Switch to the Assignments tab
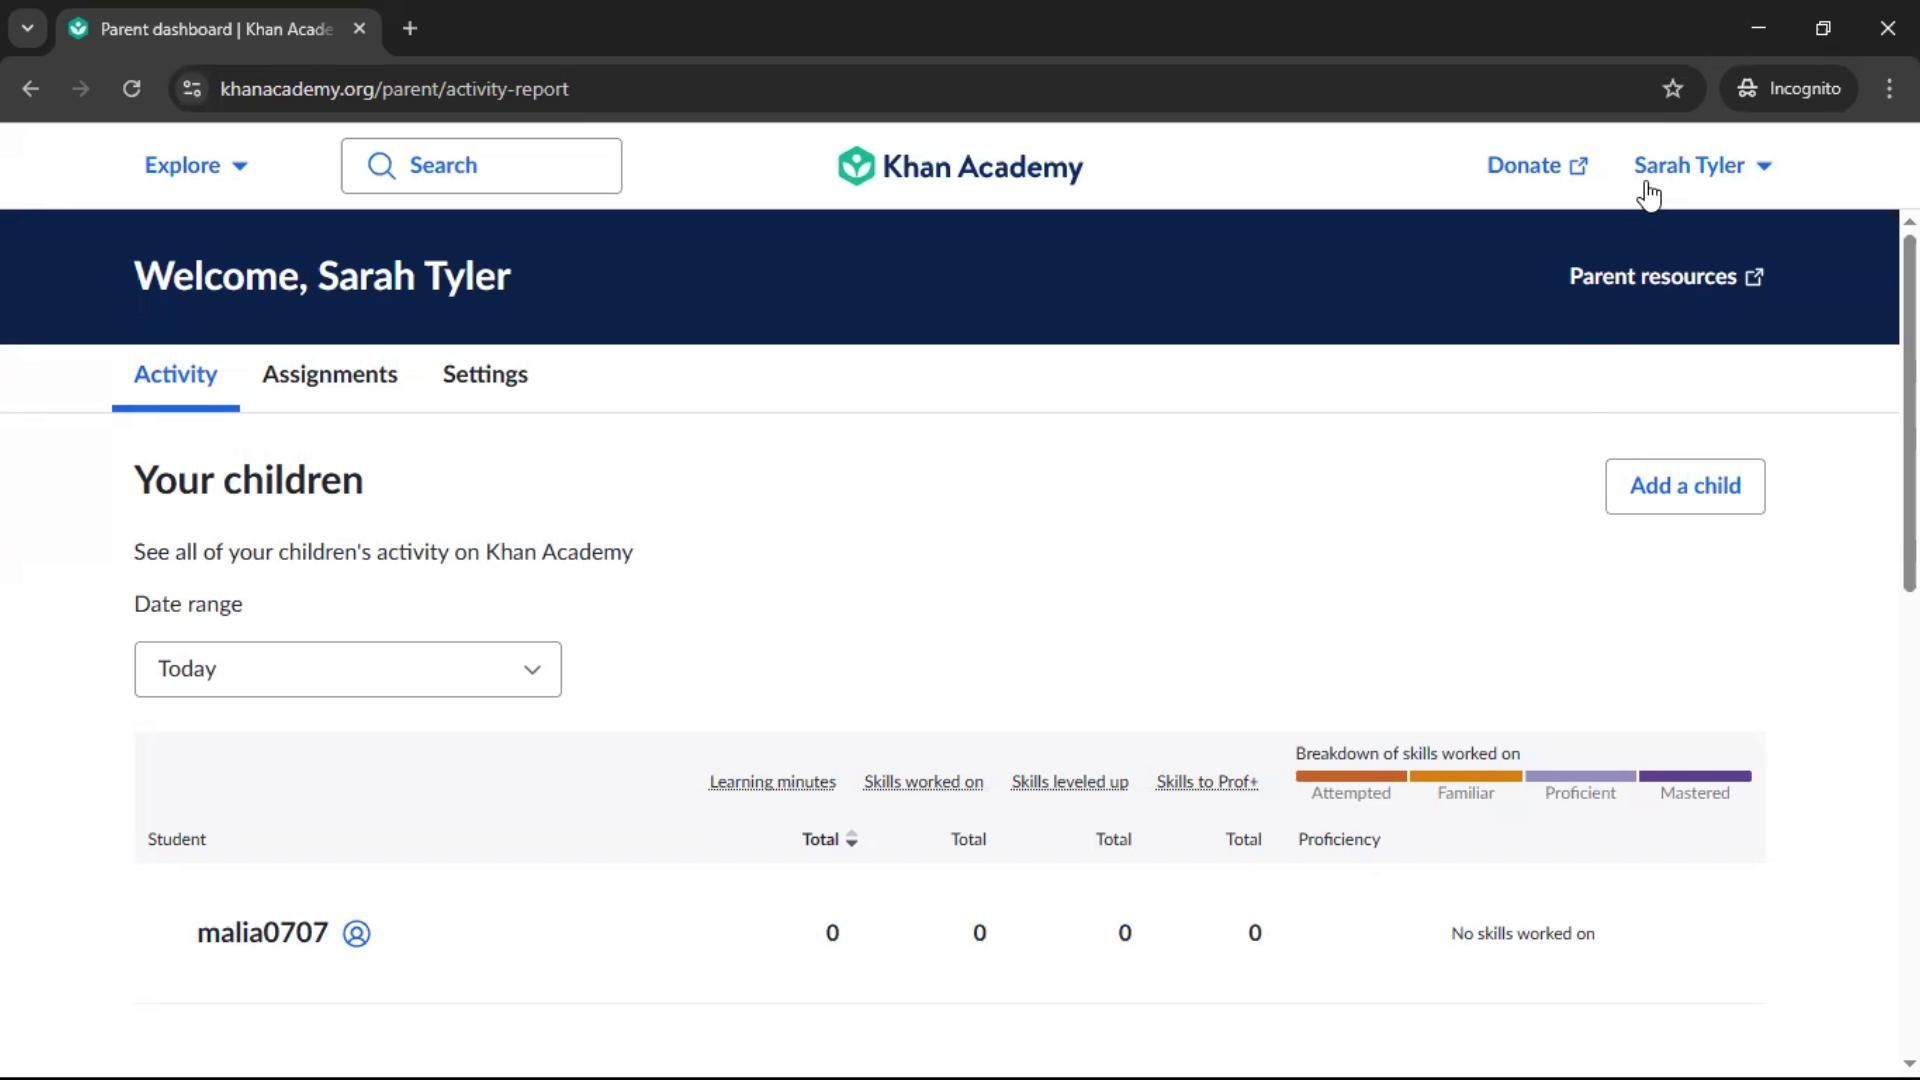This screenshot has width=1920, height=1080. click(x=329, y=374)
